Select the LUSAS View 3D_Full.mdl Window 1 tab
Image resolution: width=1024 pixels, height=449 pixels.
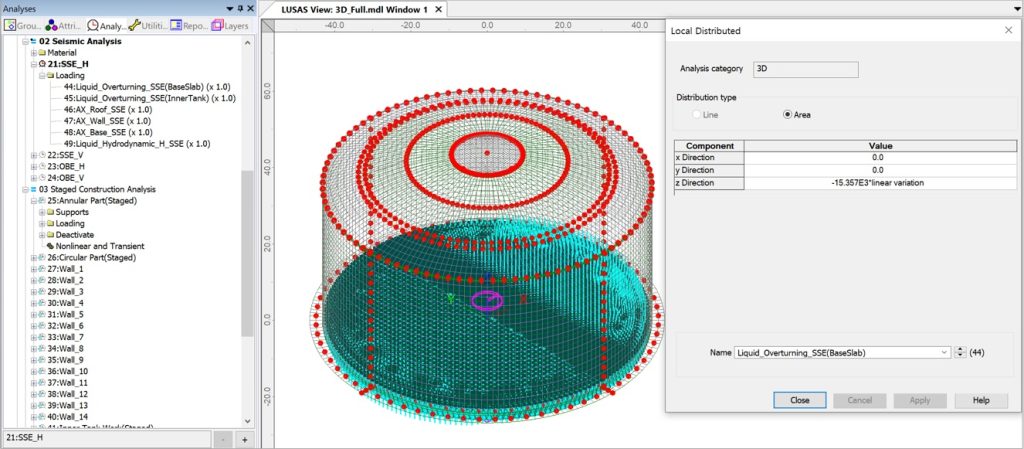[x=340, y=9]
